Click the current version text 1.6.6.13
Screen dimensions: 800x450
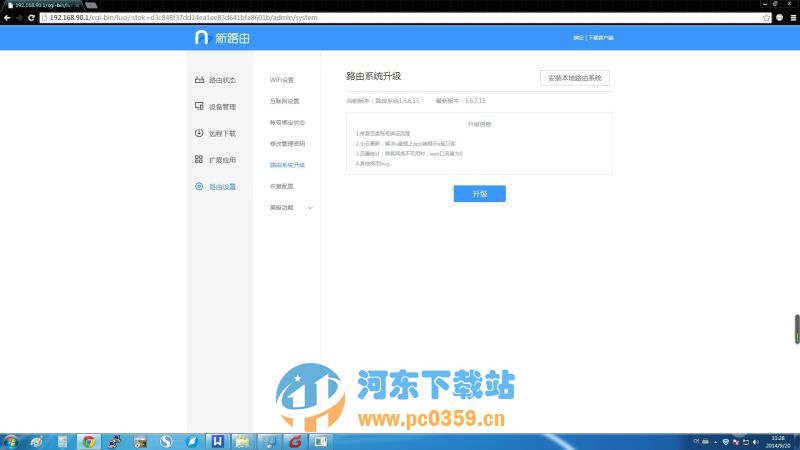click(383, 101)
